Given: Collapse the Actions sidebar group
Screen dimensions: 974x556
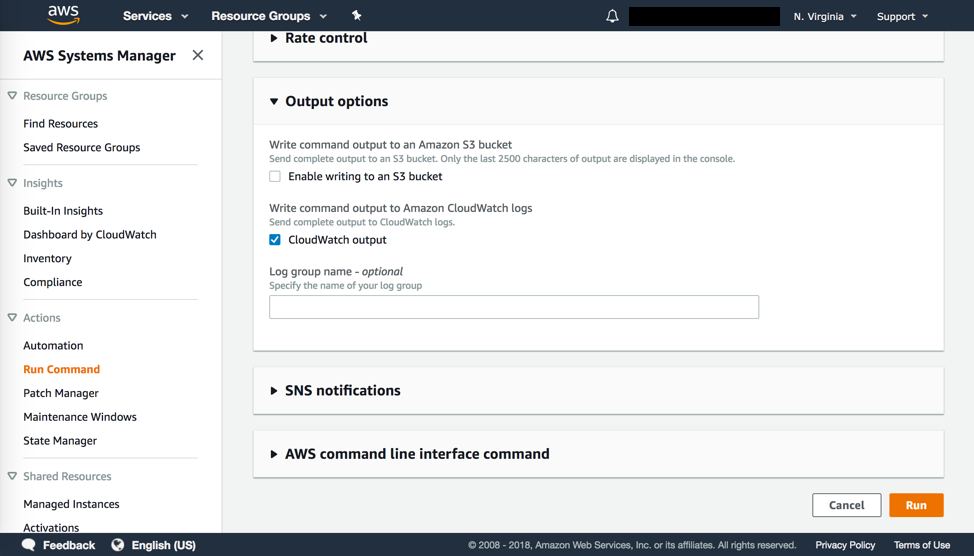Looking at the screenshot, I should (x=12, y=317).
